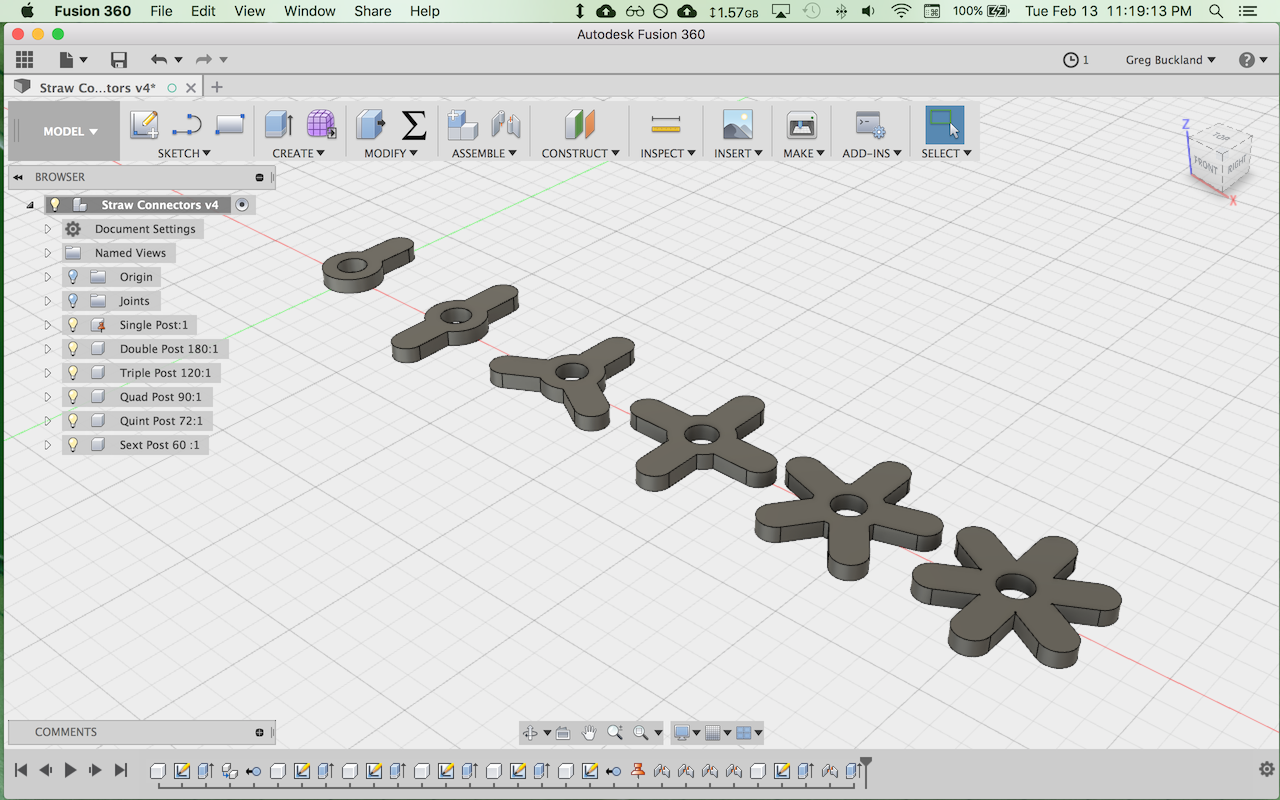Hide the Quint Post 72:1 component
Screen dimensions: 1280x800
(72, 421)
